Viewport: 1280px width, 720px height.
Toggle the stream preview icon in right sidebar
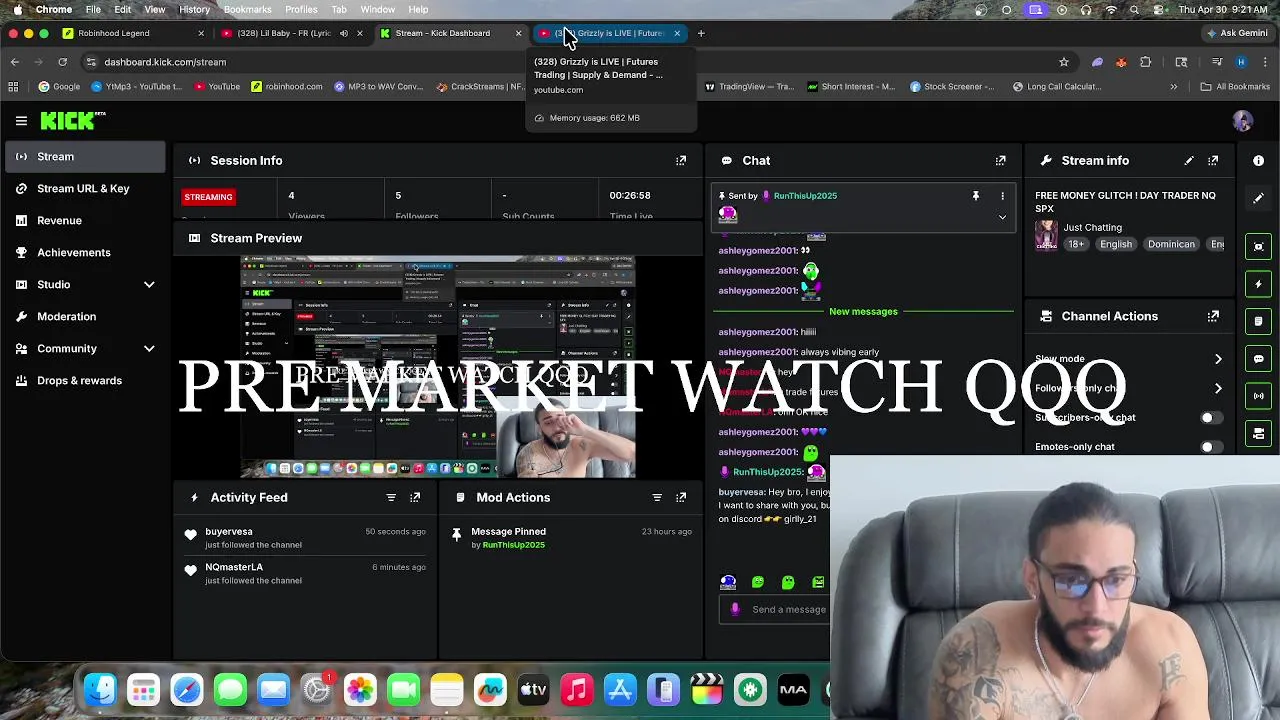point(1259,246)
